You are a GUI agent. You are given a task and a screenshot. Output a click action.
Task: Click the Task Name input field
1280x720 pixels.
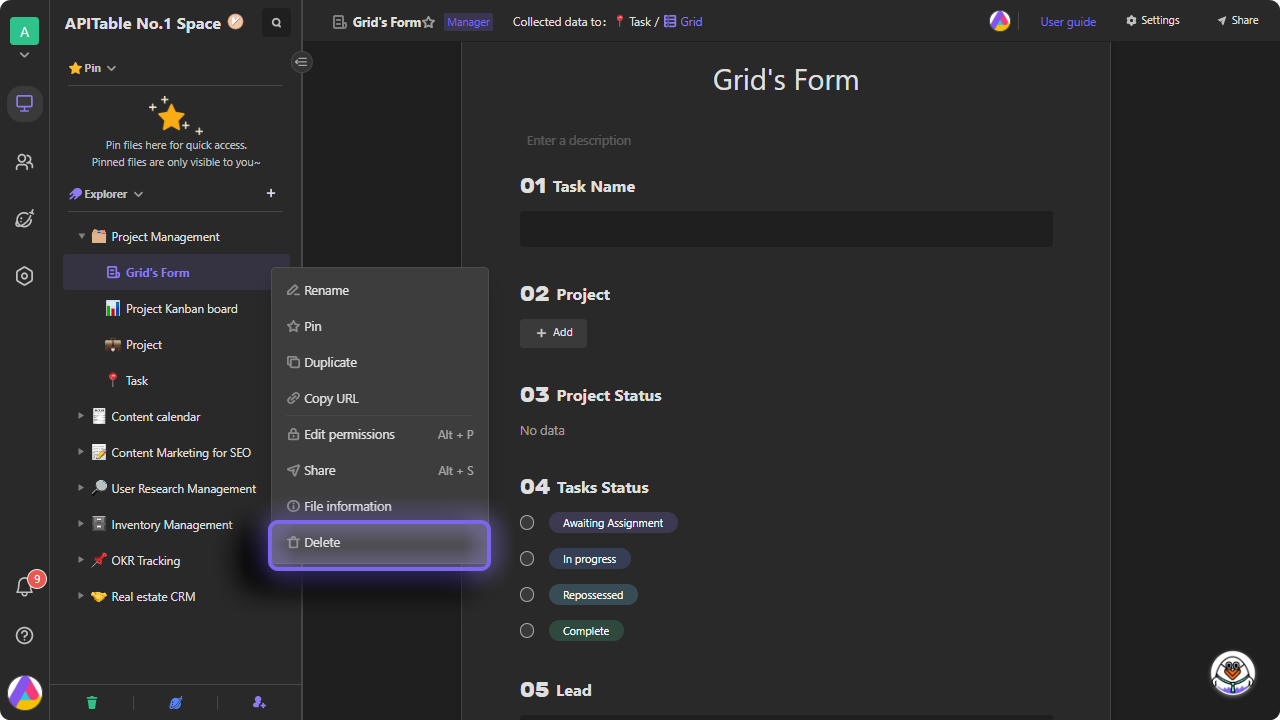pyautogui.click(x=786, y=229)
